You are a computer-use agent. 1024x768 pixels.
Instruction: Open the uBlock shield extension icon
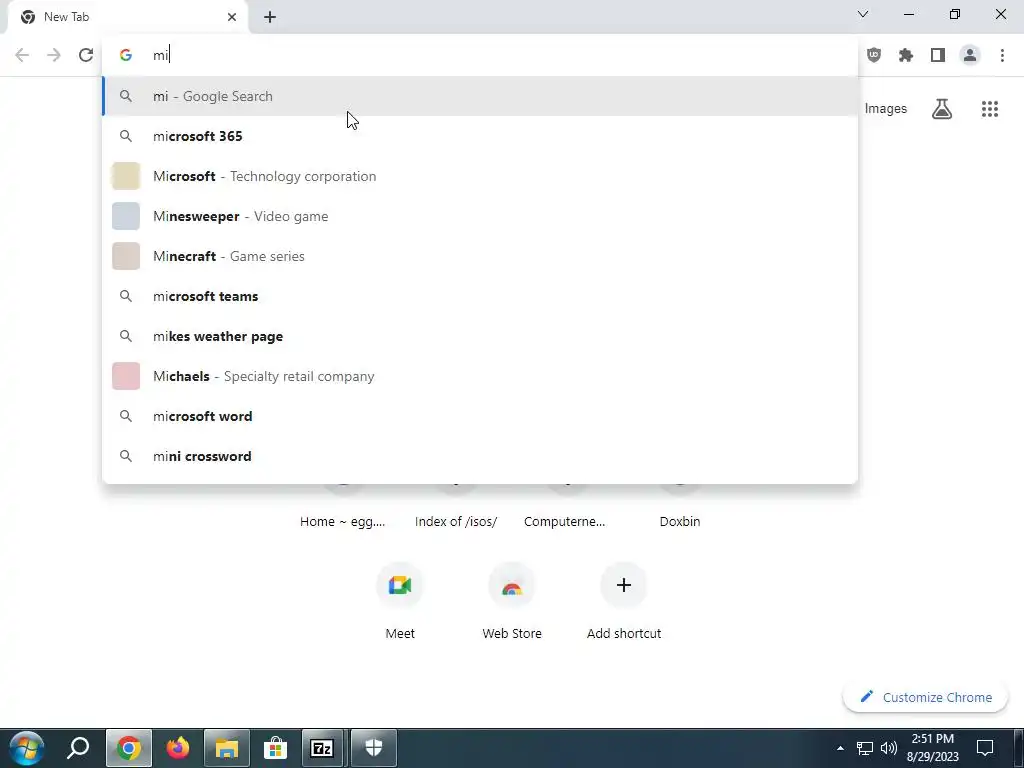pos(874,55)
